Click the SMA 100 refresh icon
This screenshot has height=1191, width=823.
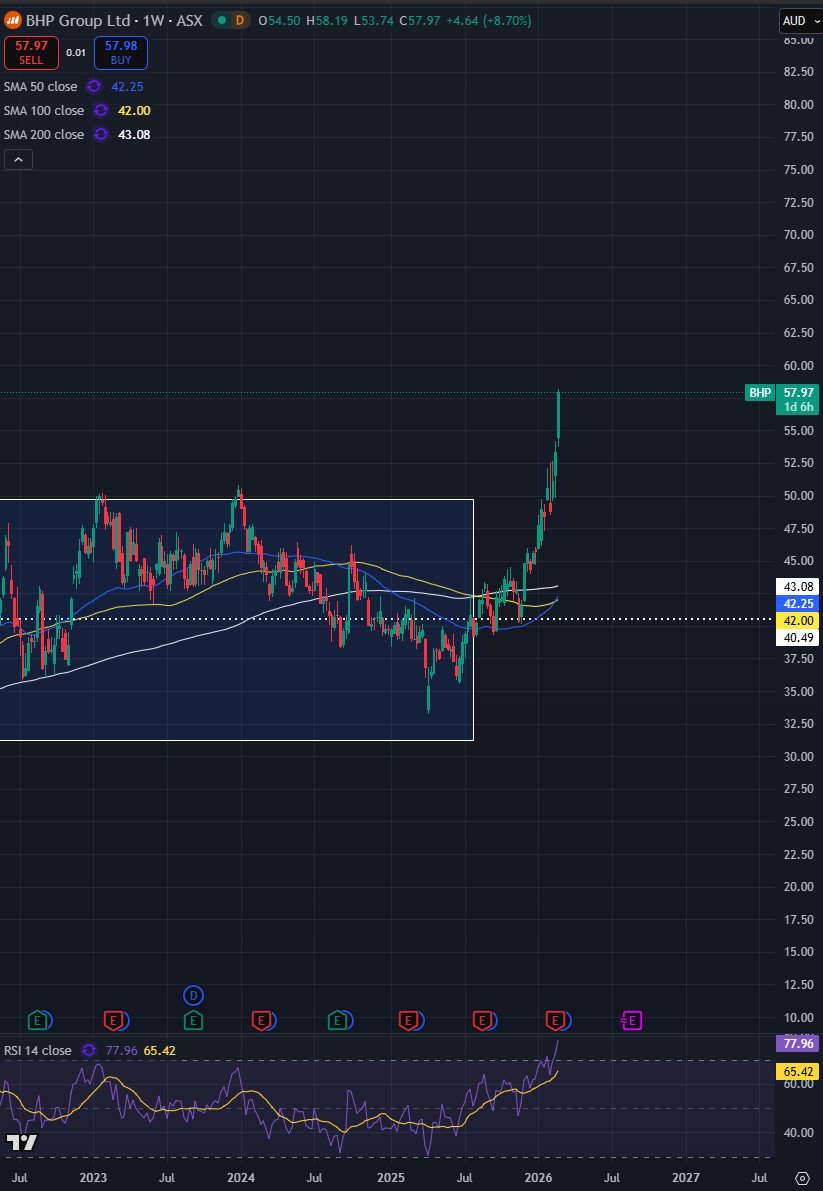point(101,111)
